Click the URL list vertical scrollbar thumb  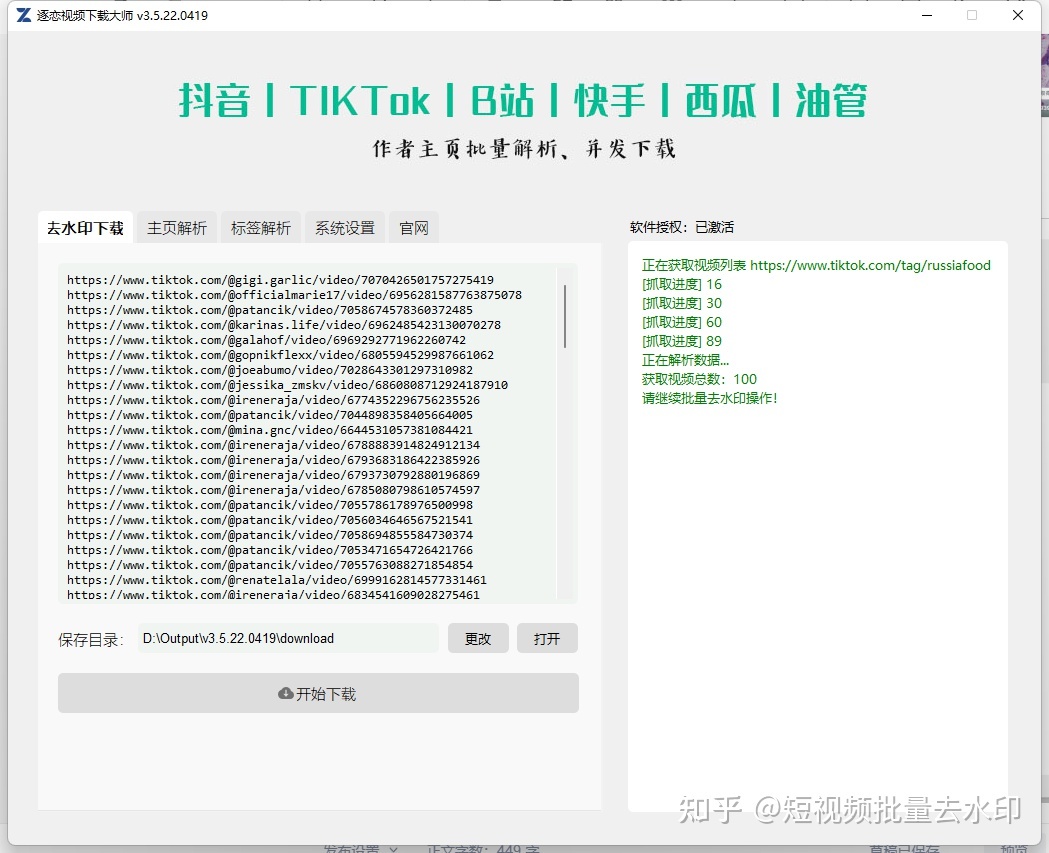coord(565,316)
